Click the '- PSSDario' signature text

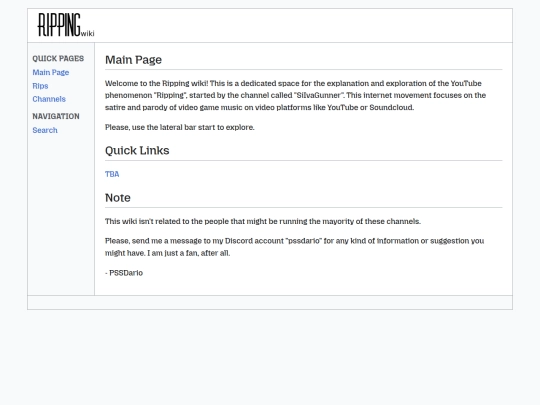(x=124, y=273)
